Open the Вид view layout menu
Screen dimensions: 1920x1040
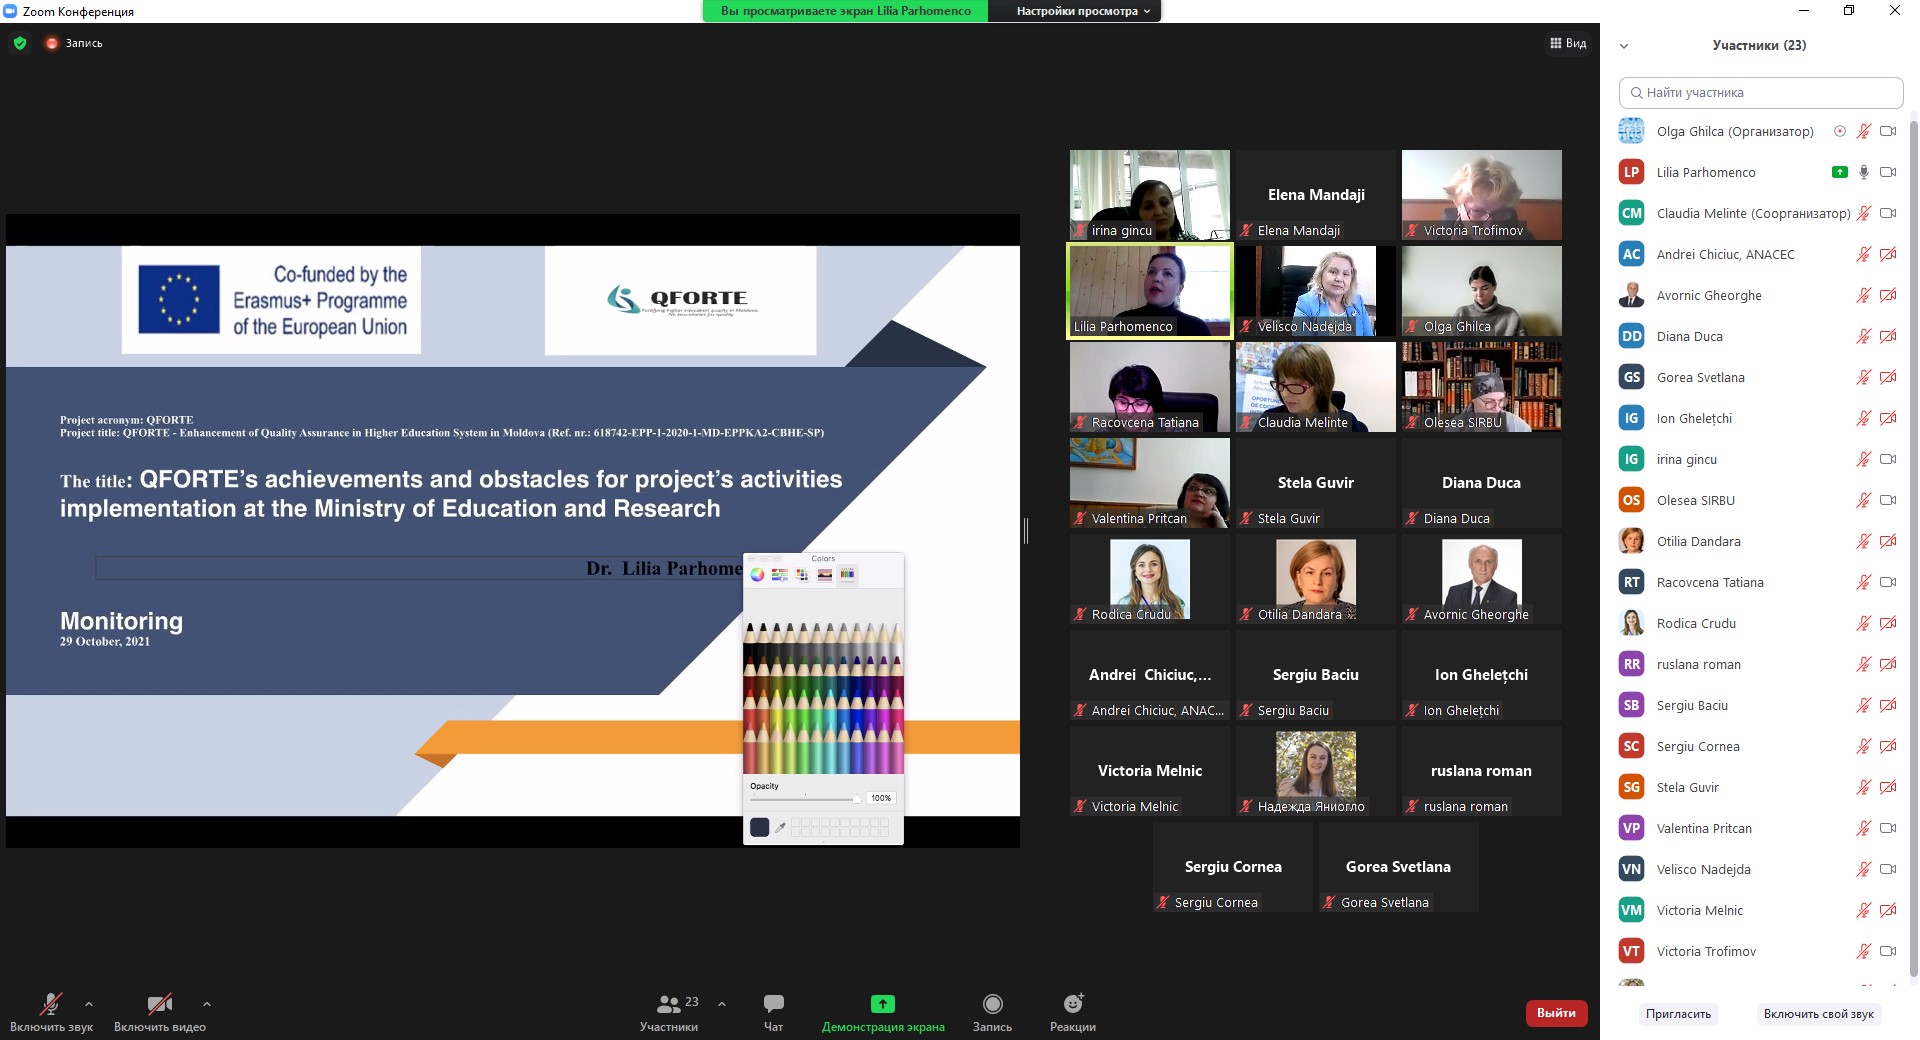click(x=1568, y=43)
